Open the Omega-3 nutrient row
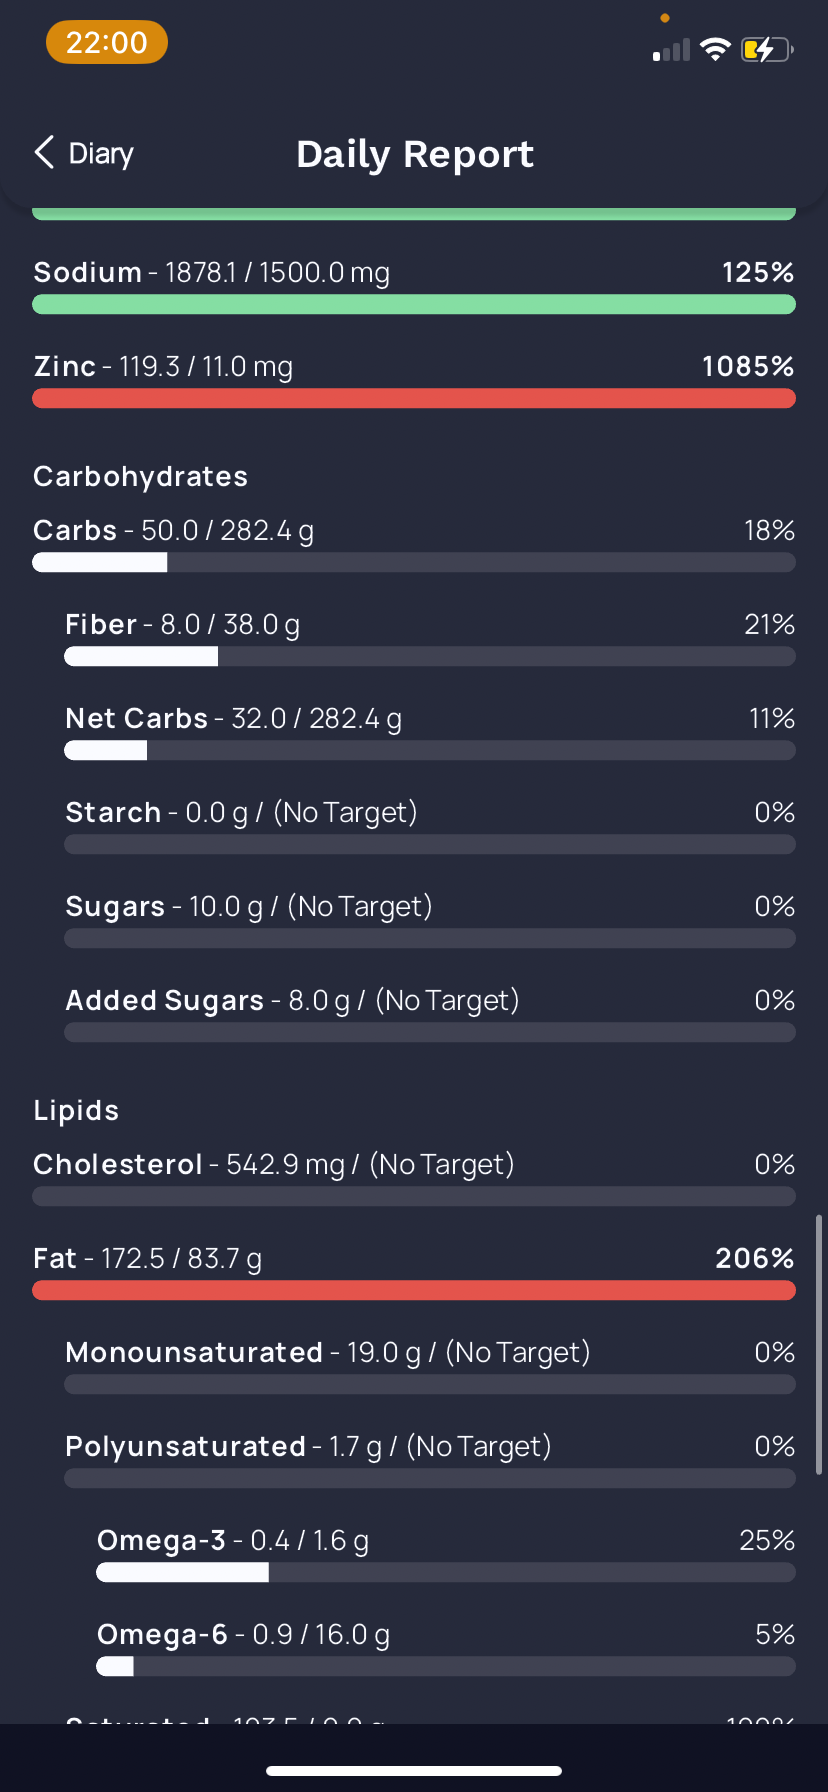The image size is (828, 1792). (446, 1553)
